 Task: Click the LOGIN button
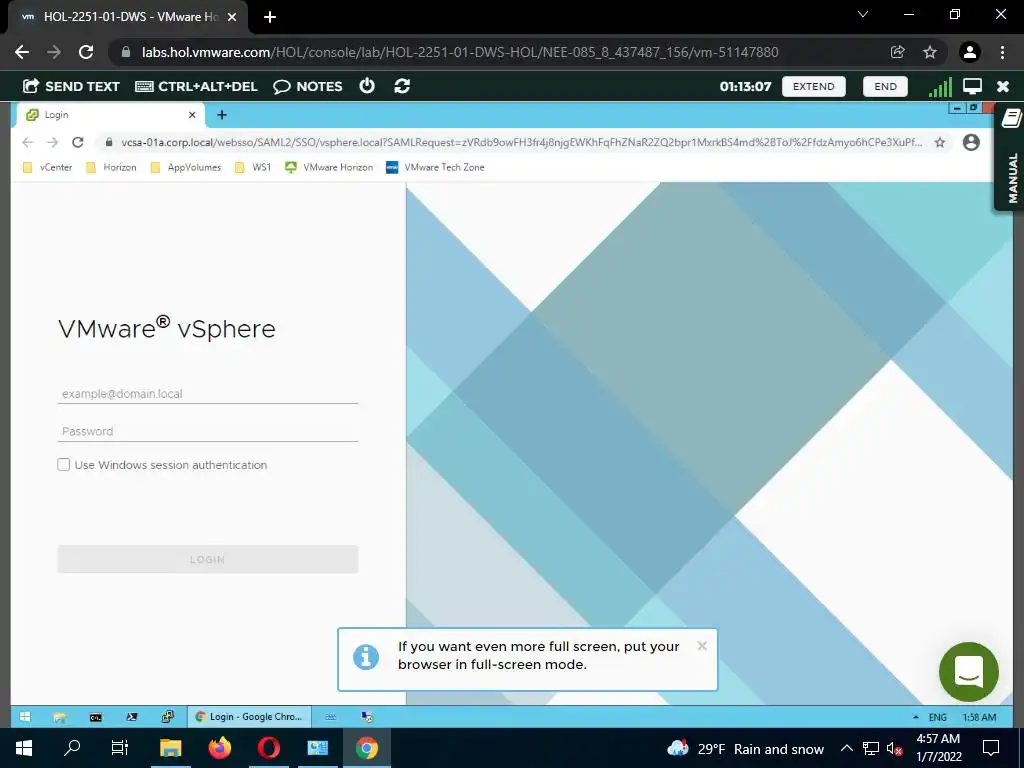pos(208,560)
